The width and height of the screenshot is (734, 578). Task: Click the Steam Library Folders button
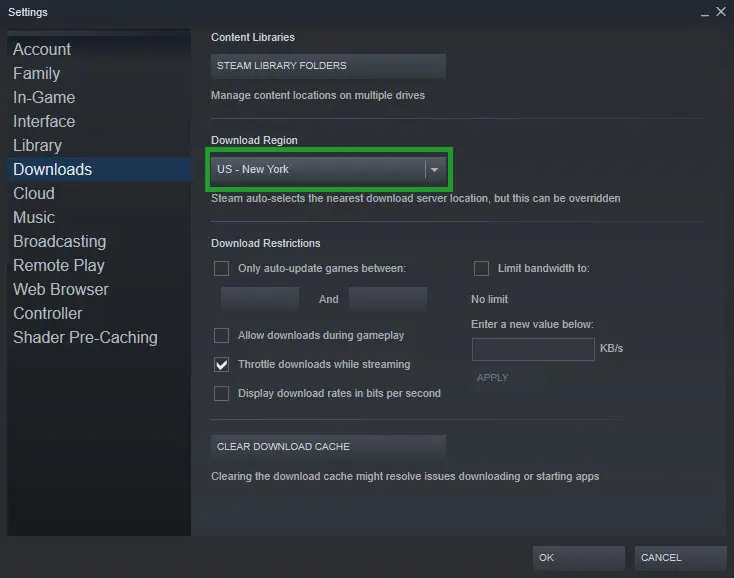click(328, 66)
